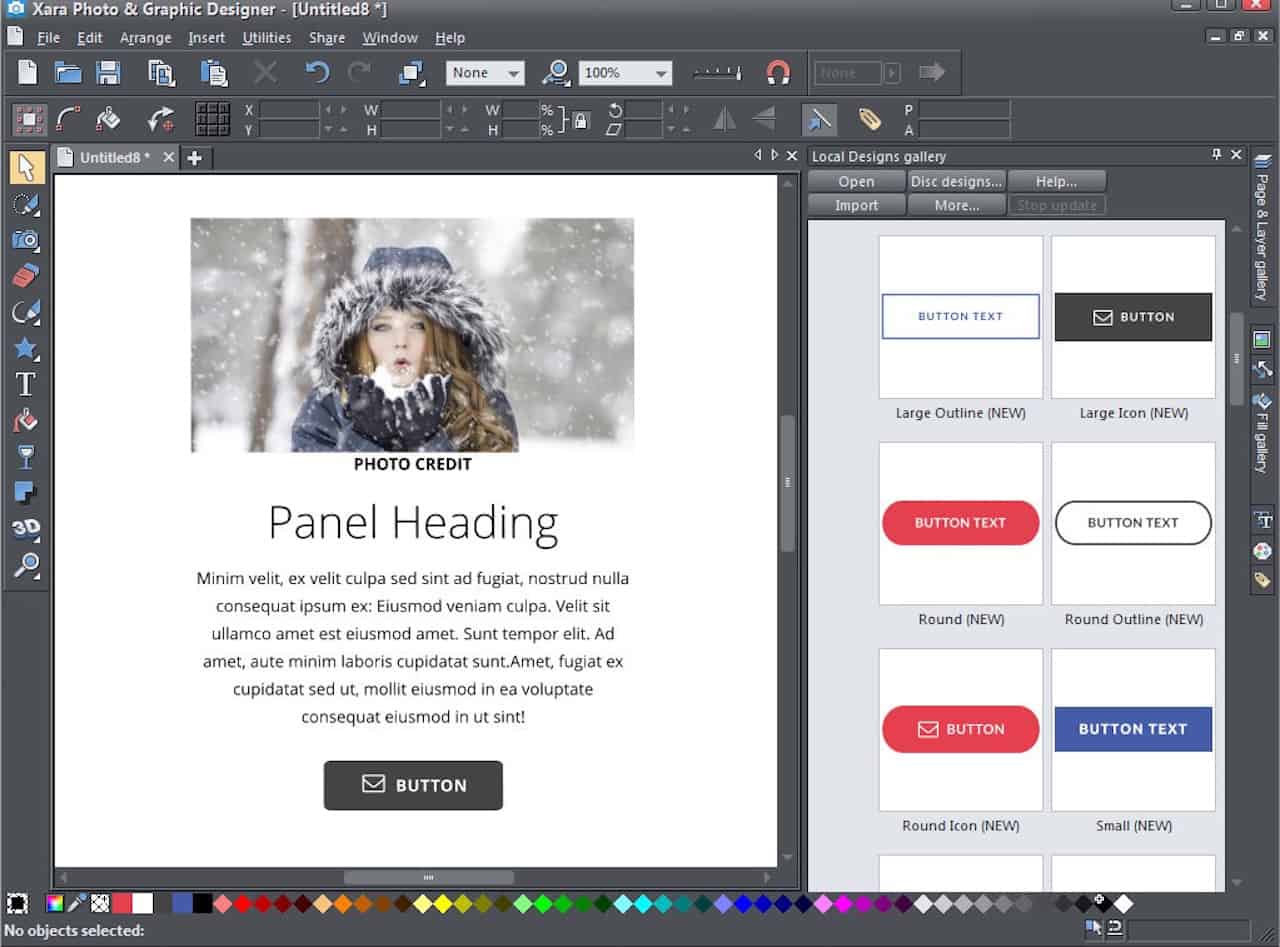The image size is (1280, 947).
Task: Copy the selection with the copy icon
Action: point(162,72)
